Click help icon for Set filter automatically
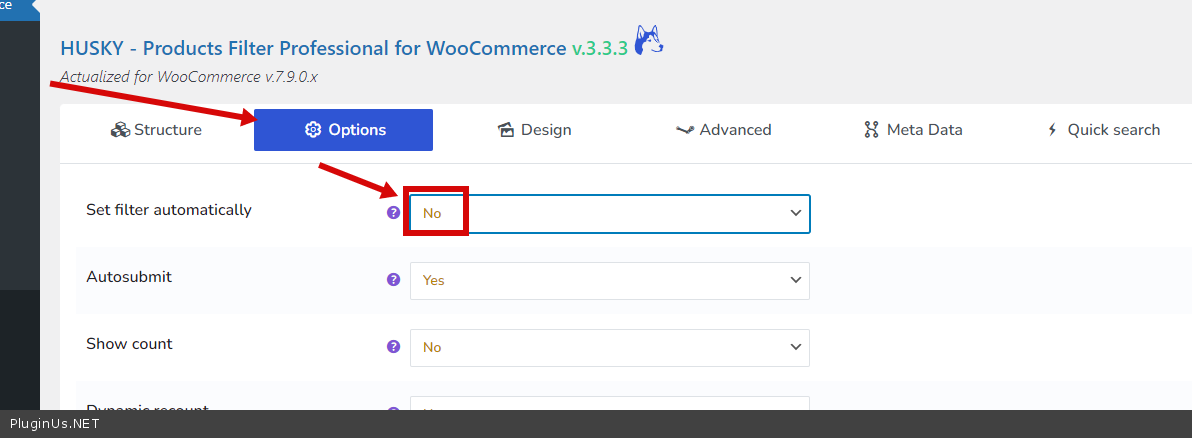This screenshot has height=438, width=1192. 393,213
